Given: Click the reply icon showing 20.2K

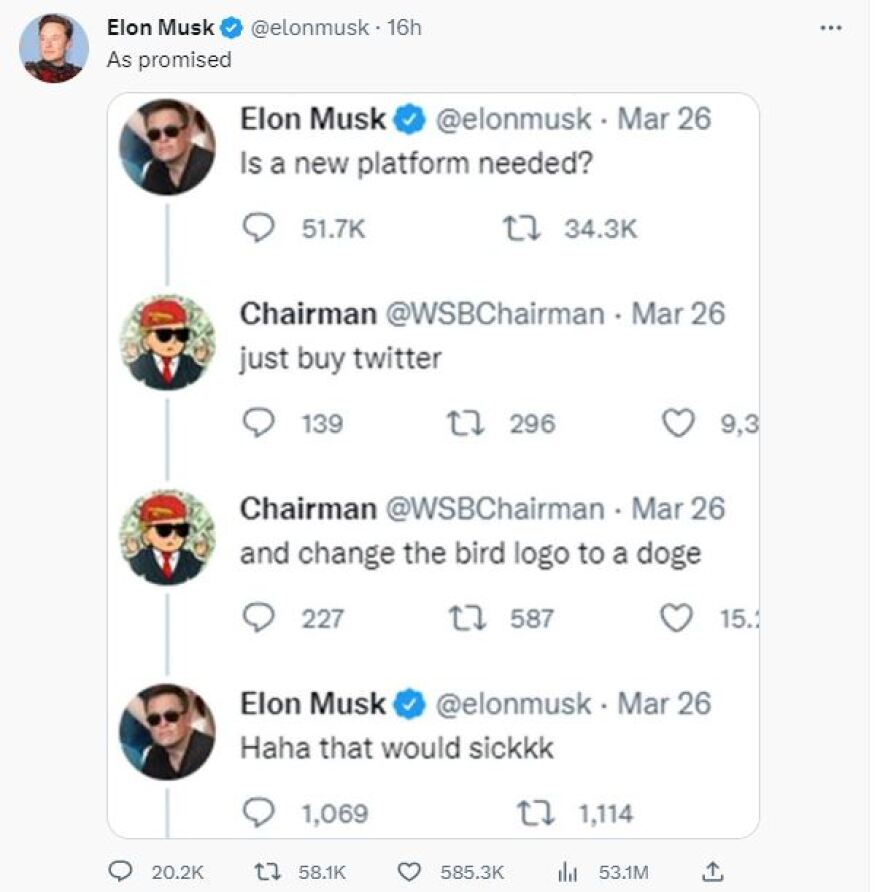Looking at the screenshot, I should coord(120,872).
